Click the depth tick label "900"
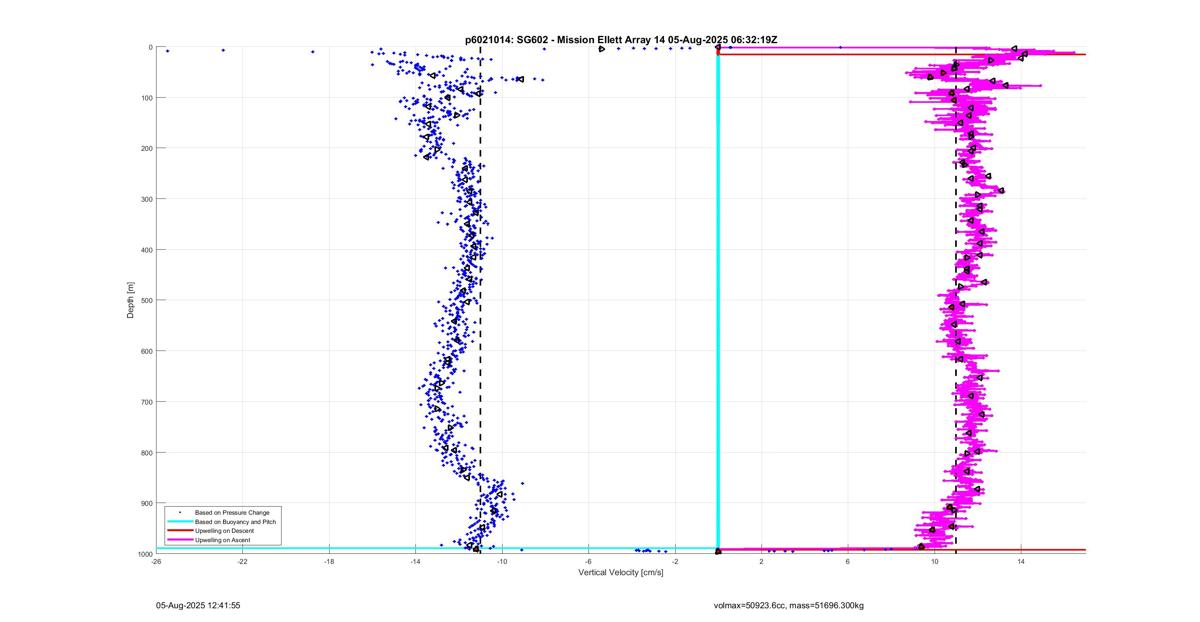The width and height of the screenshot is (1200, 622). pos(146,503)
